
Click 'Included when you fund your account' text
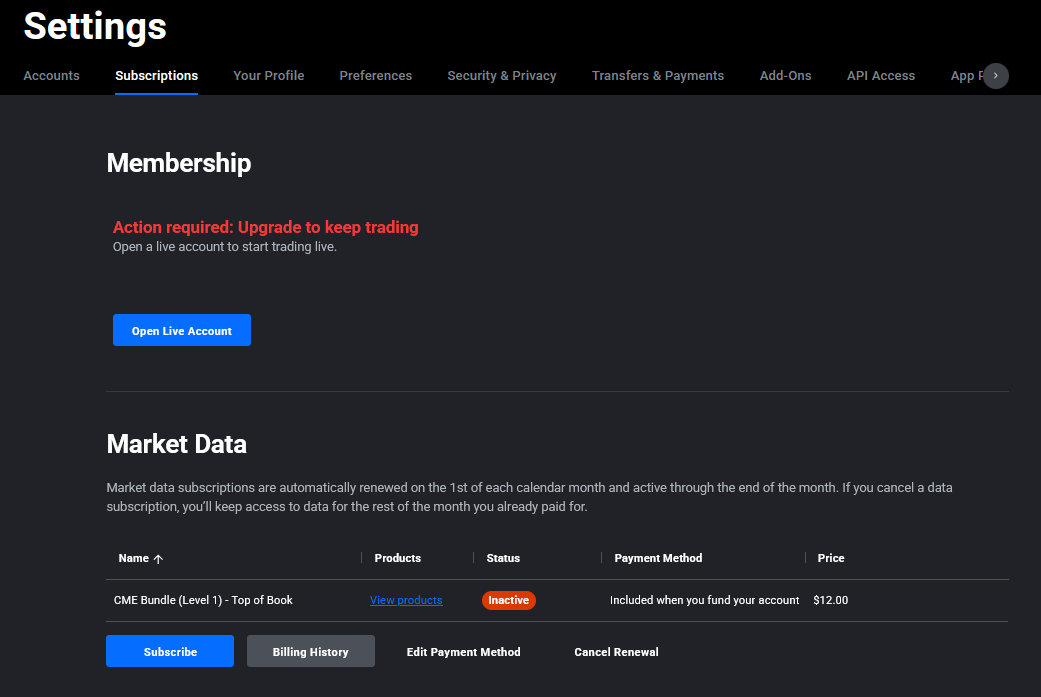[x=704, y=600]
